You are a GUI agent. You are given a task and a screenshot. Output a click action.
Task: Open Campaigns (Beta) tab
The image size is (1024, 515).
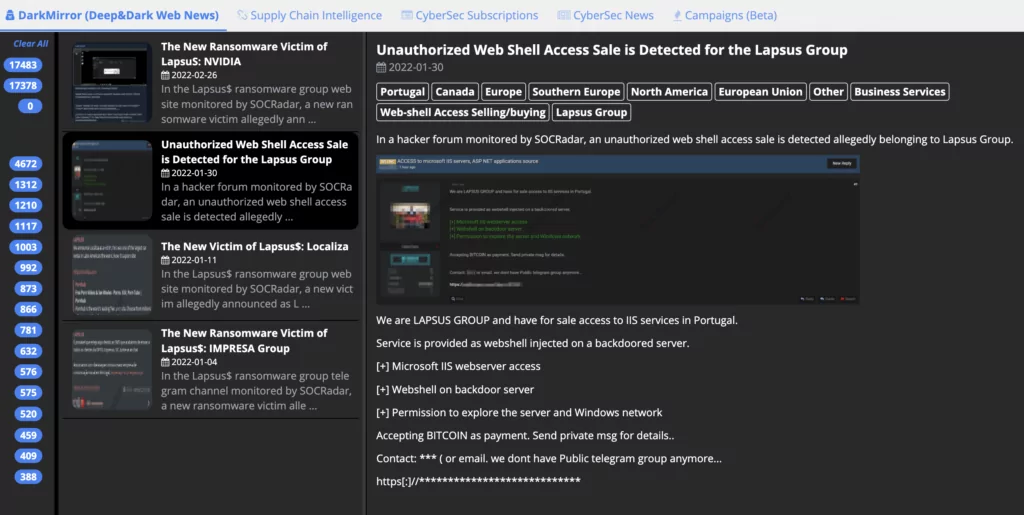(725, 15)
